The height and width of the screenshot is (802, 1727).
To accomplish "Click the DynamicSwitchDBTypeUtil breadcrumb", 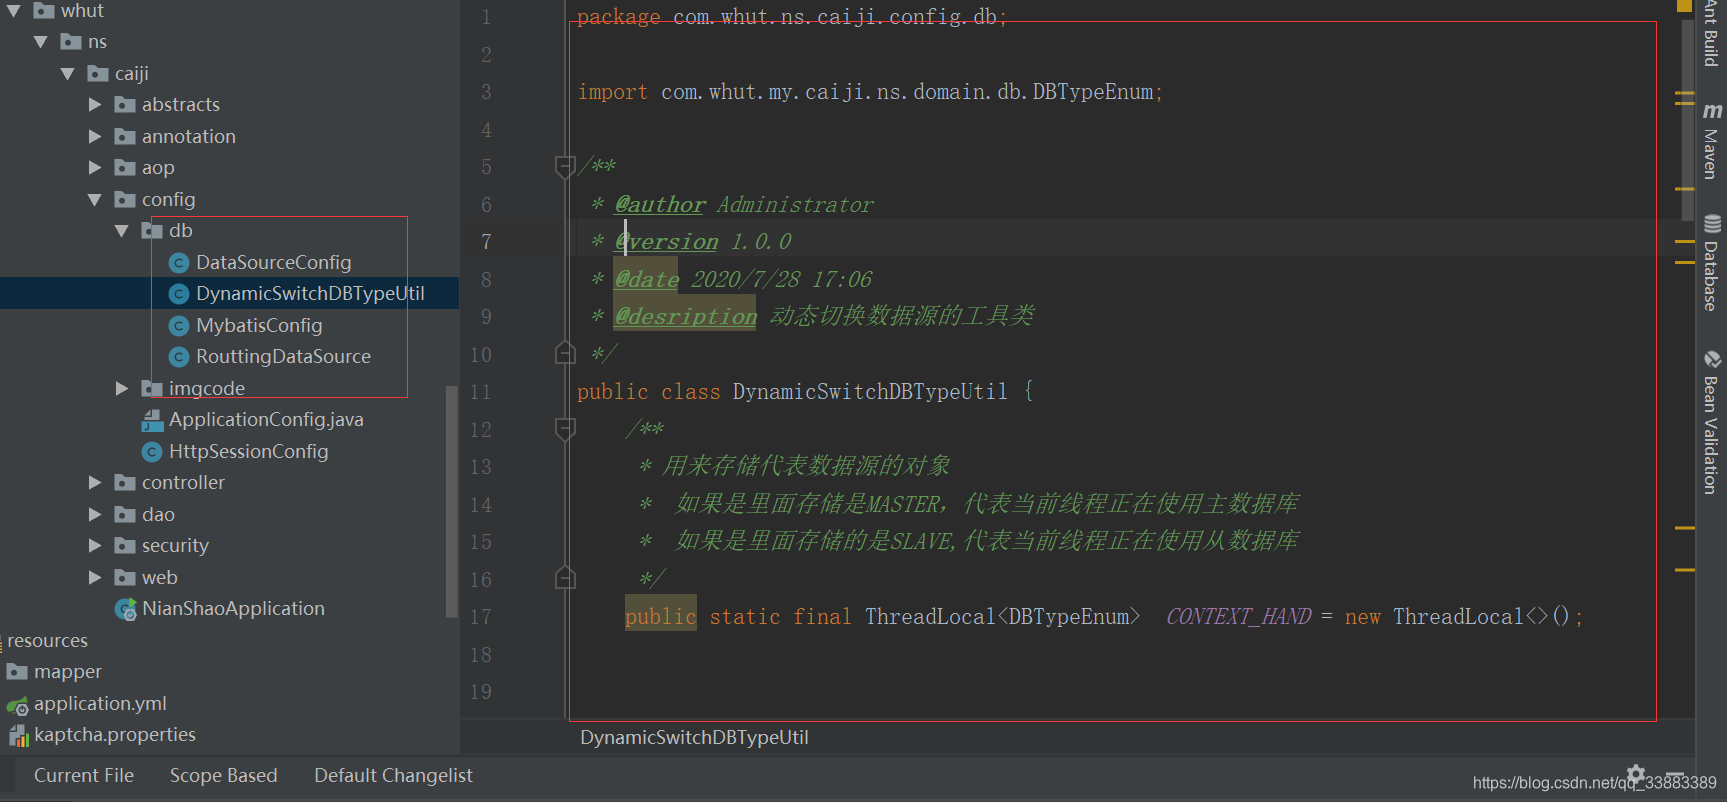I will click(x=694, y=738).
